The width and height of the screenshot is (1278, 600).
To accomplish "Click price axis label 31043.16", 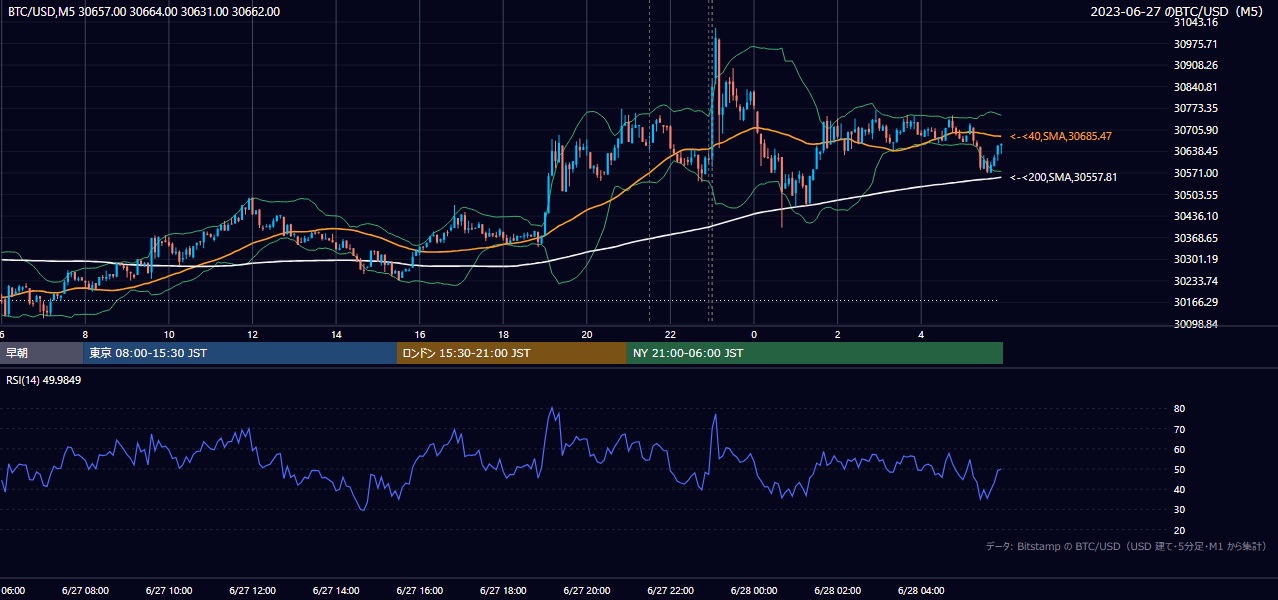I will [x=1196, y=22].
